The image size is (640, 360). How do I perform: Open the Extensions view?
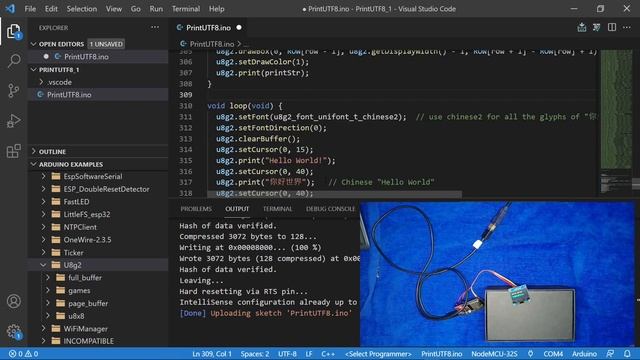tap(13, 151)
